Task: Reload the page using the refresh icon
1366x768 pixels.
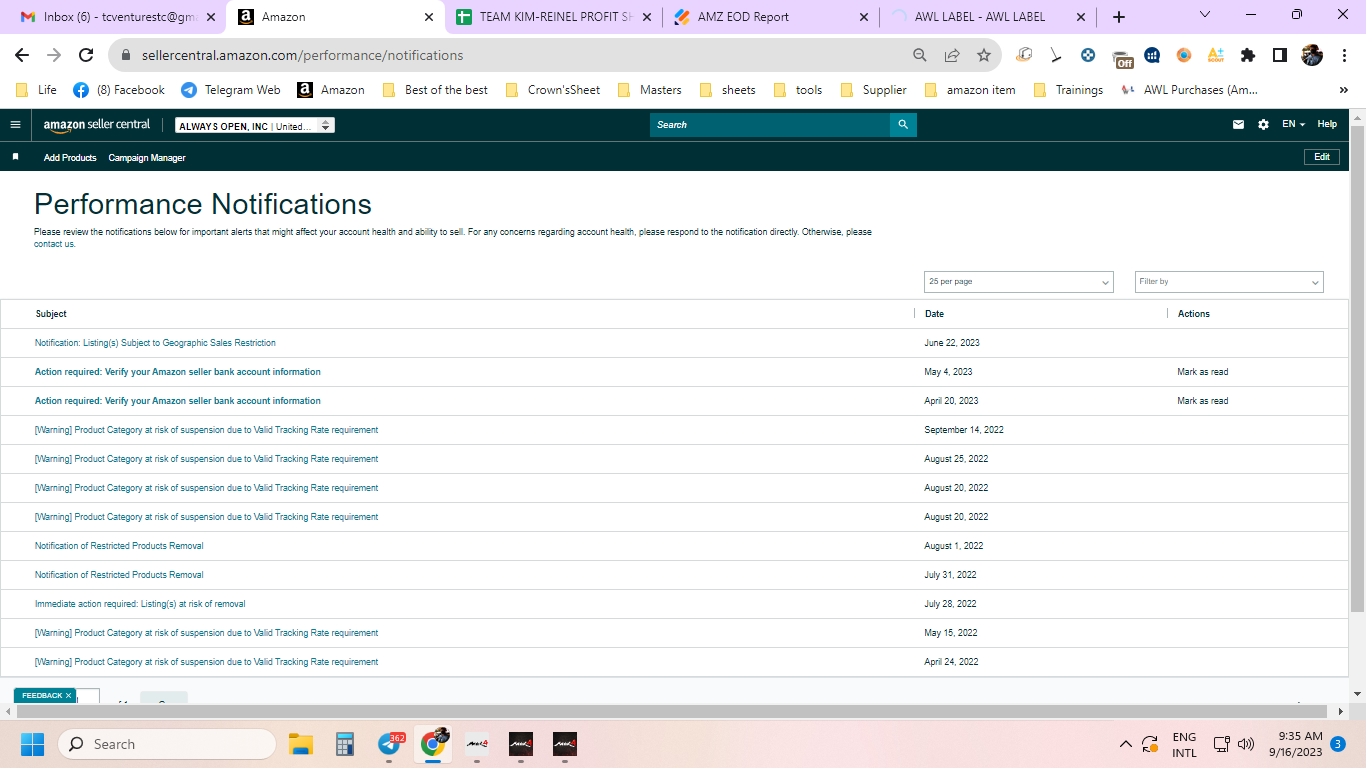Action: point(86,55)
